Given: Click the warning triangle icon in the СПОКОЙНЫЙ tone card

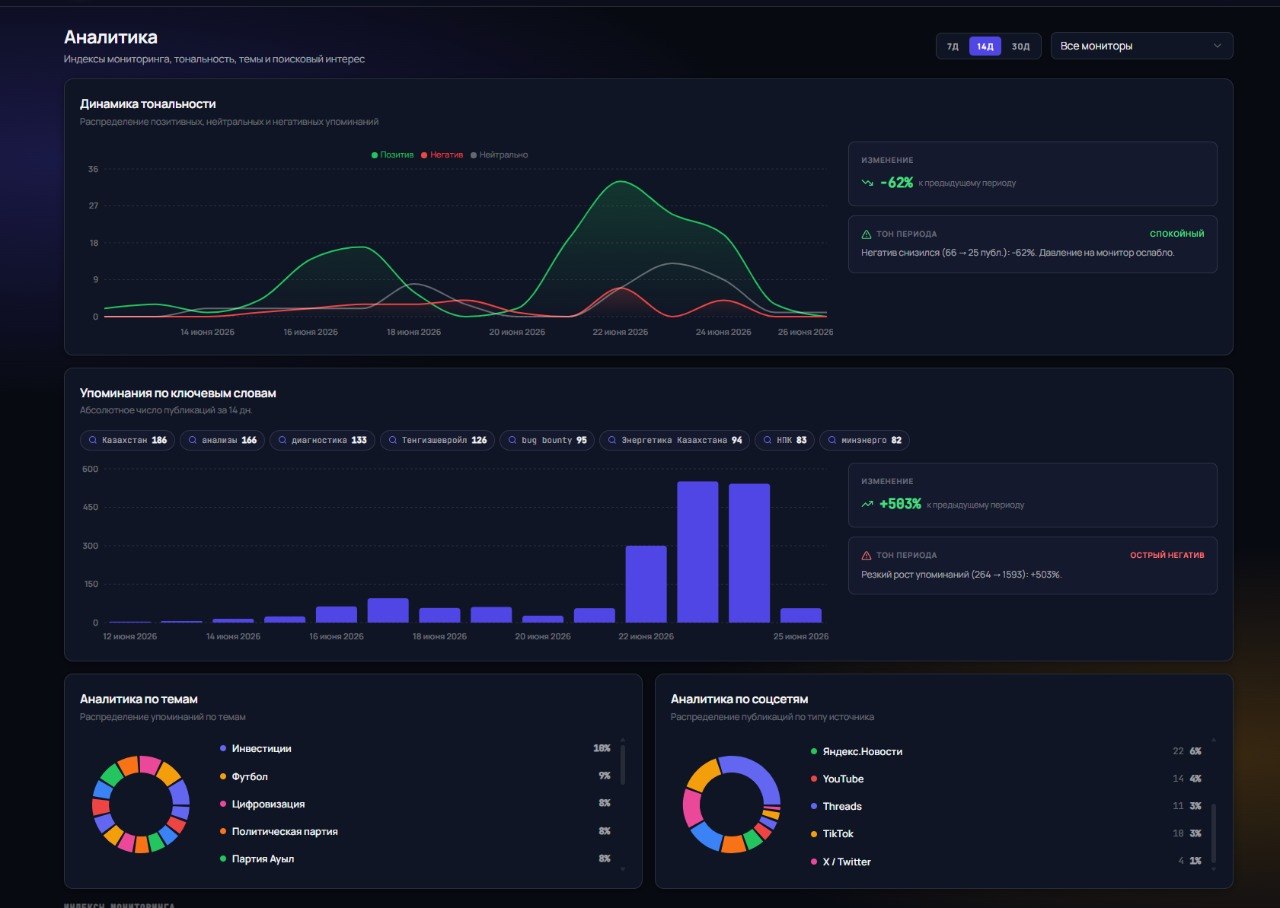Looking at the screenshot, I should coord(866,234).
